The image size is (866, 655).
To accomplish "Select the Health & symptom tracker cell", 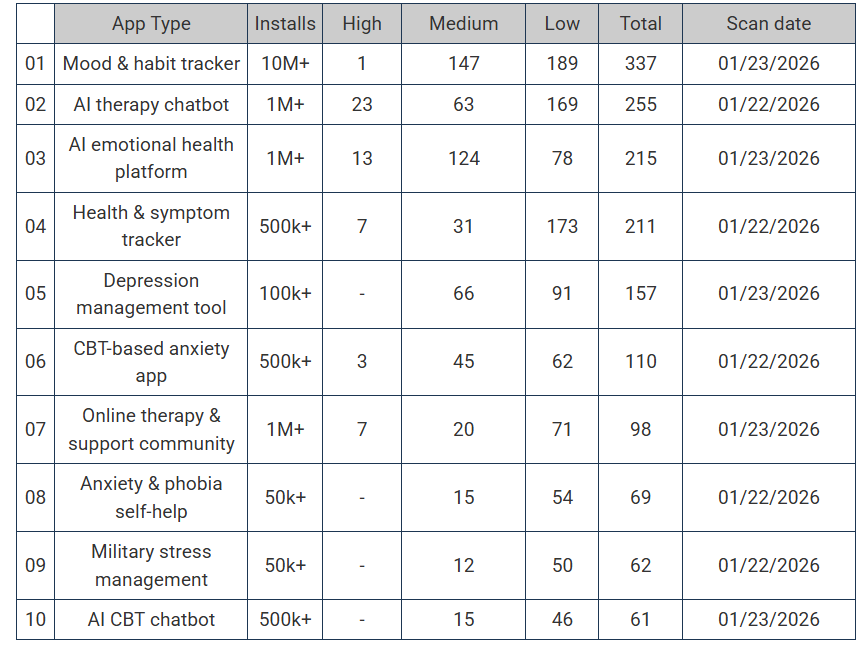I will pyautogui.click(x=151, y=226).
